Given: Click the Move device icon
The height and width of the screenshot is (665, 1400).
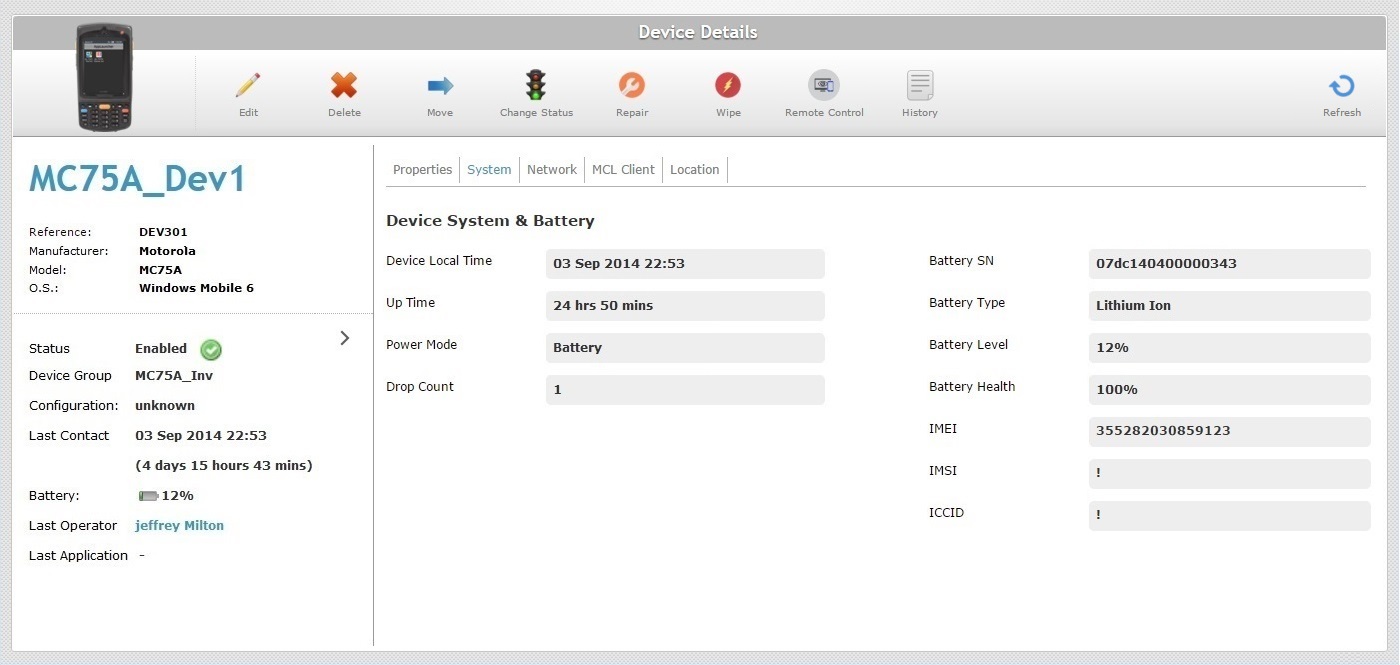Looking at the screenshot, I should tap(439, 85).
